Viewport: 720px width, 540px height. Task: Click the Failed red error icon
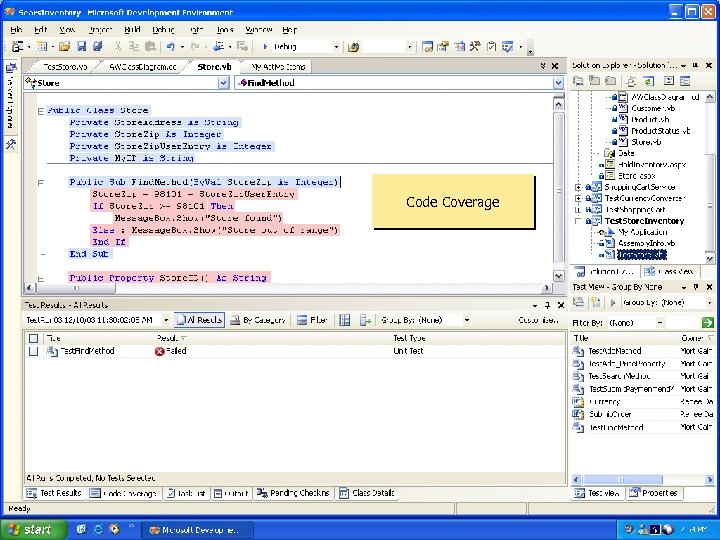click(159, 352)
